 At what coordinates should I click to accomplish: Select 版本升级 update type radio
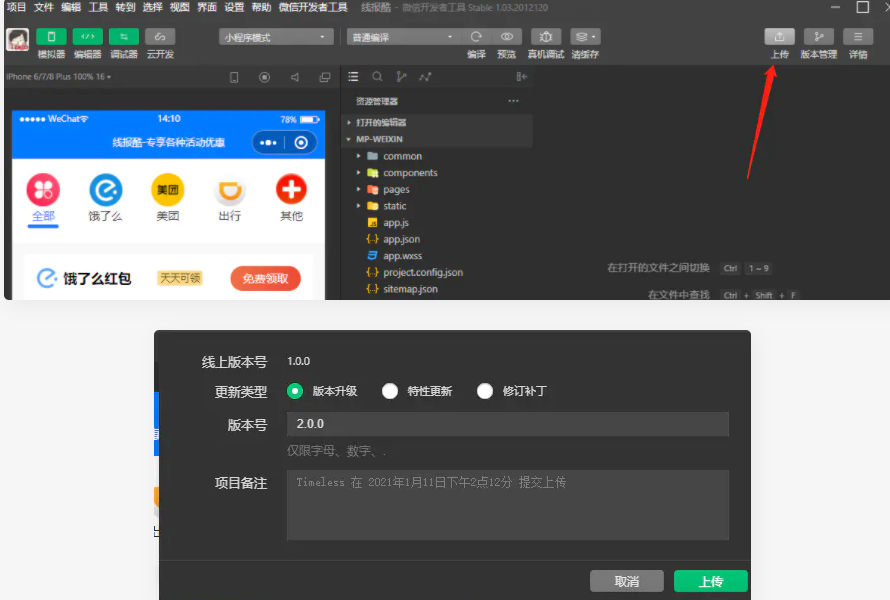(x=295, y=391)
